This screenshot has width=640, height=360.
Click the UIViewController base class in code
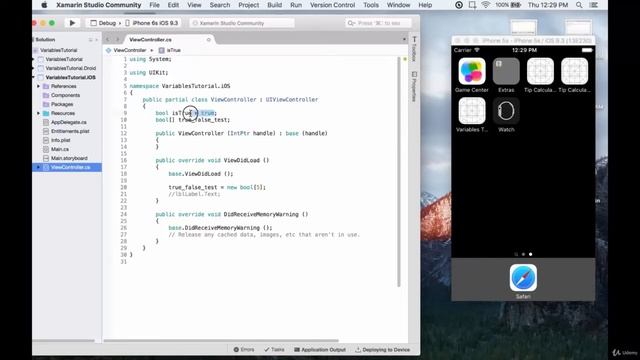(291, 100)
